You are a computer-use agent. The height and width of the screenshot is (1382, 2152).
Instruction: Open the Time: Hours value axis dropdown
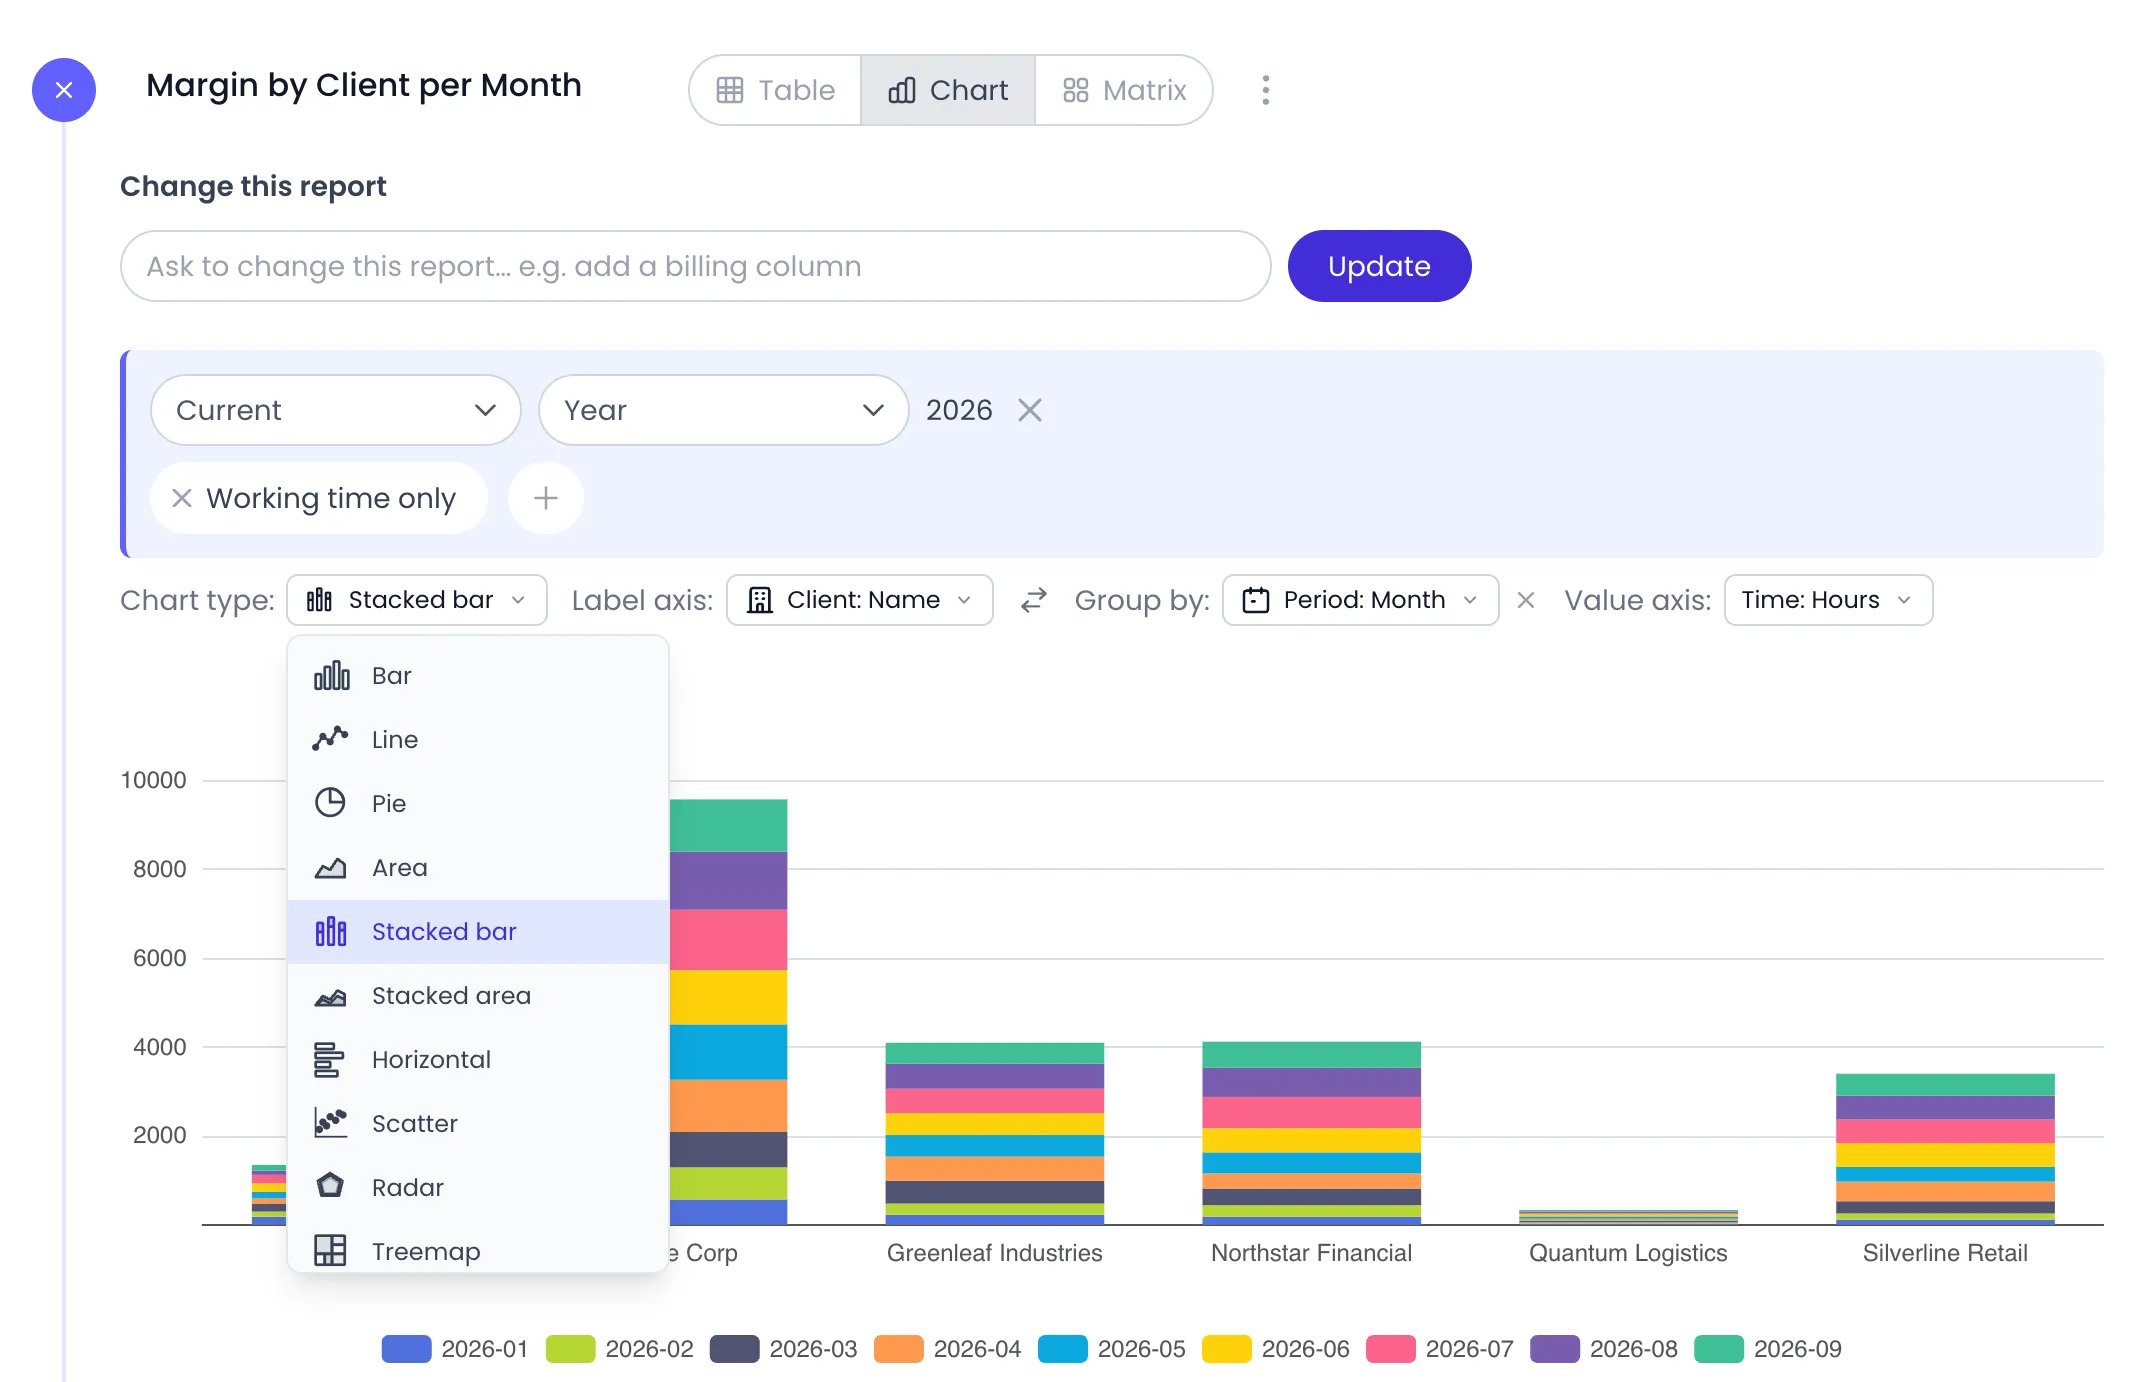point(1828,600)
